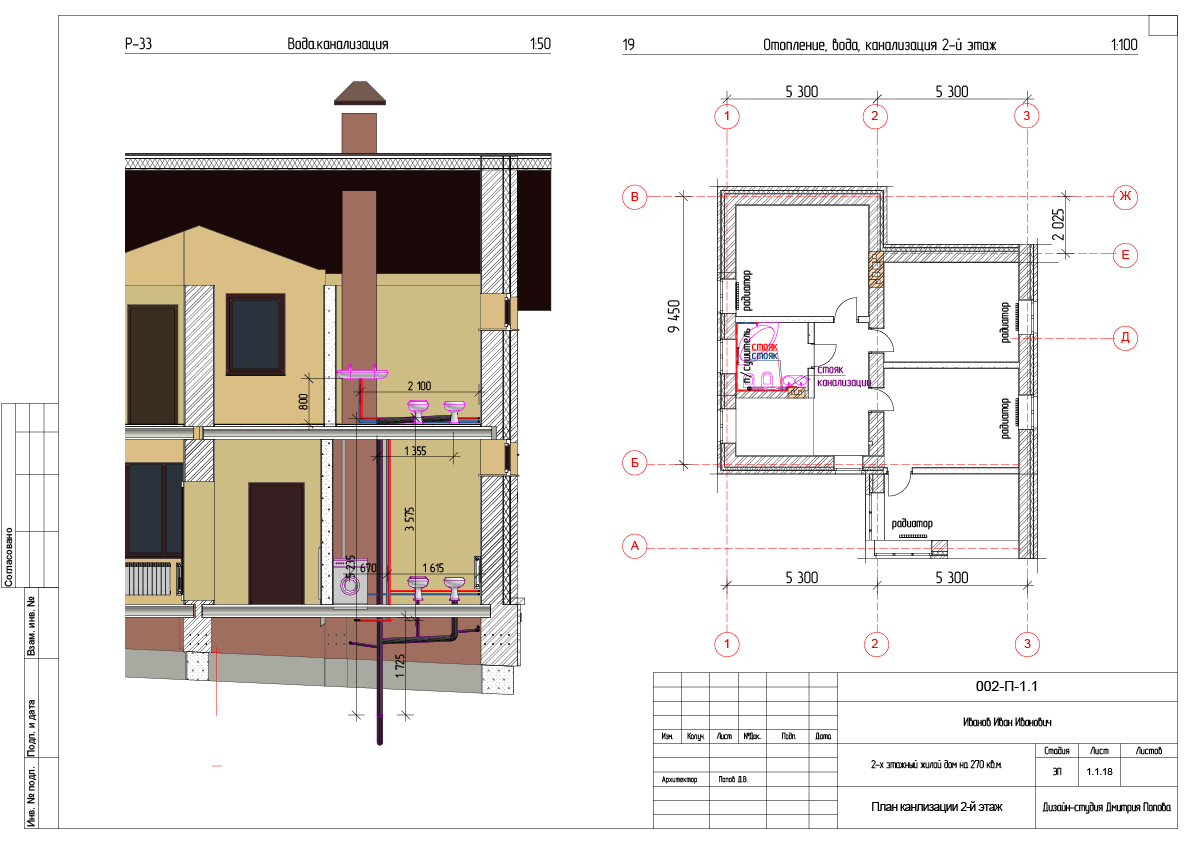
Task: Click the 1:50 scale label
Action: coord(540,43)
